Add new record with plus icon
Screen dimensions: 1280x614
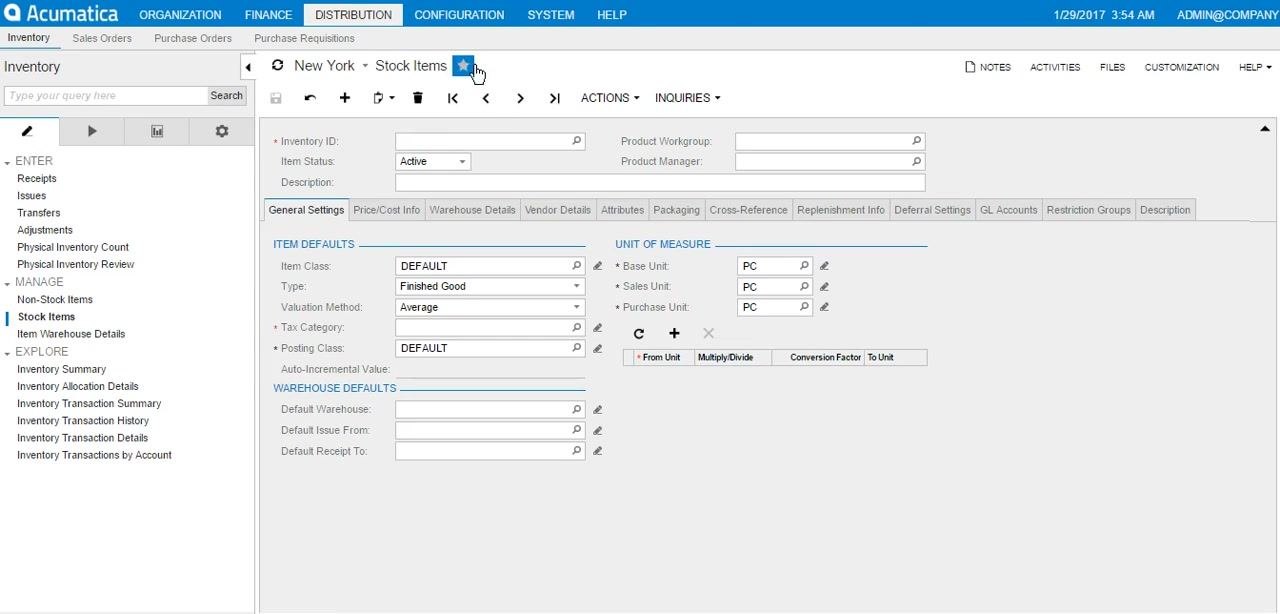(x=345, y=98)
